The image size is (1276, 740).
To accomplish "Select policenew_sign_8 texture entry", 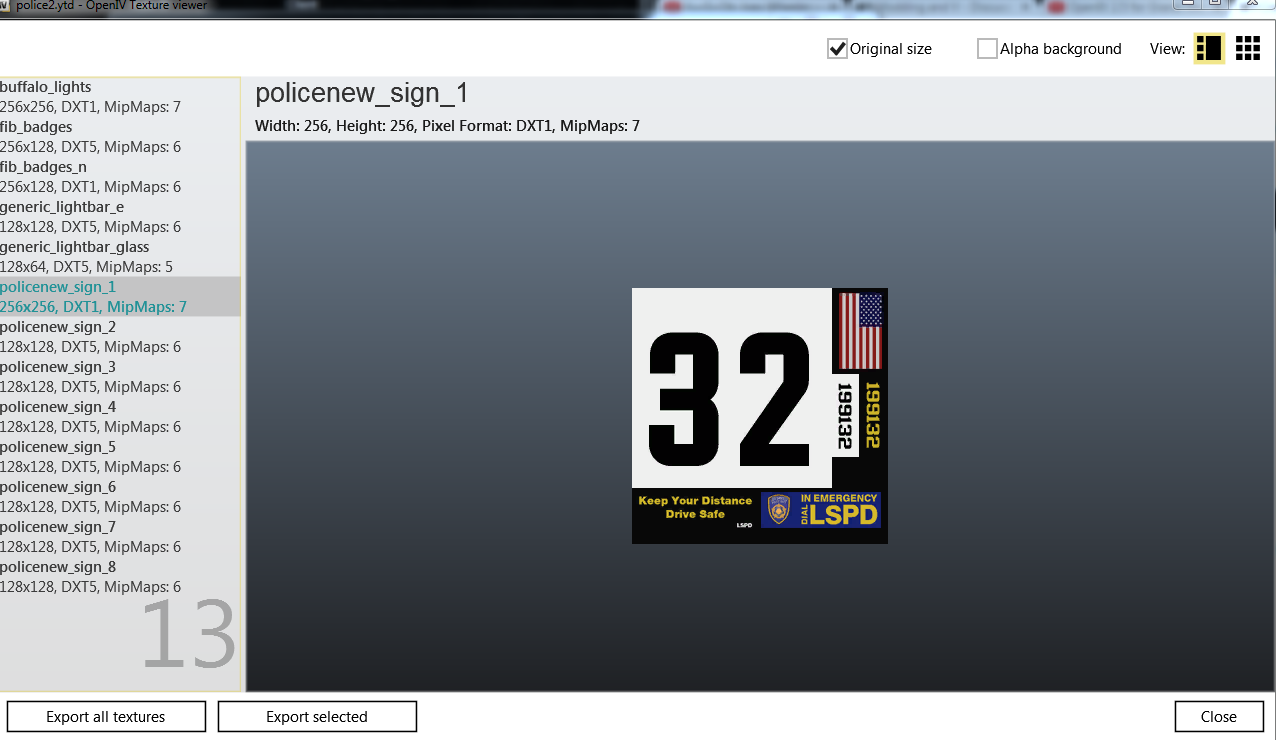I will coord(120,577).
